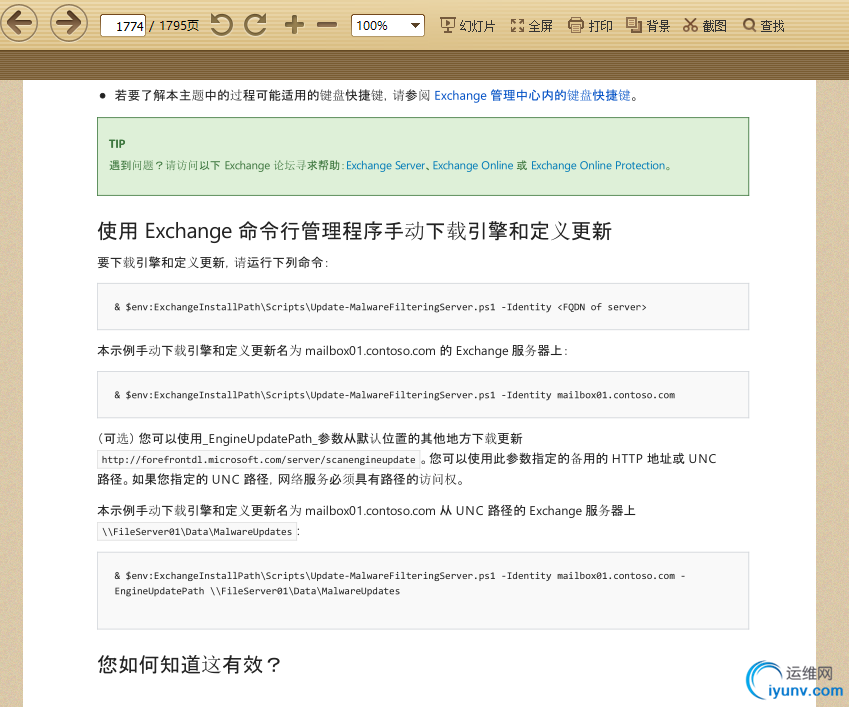
Task: Click the text 要下载引擎和定义更新
Action: [x=161, y=263]
